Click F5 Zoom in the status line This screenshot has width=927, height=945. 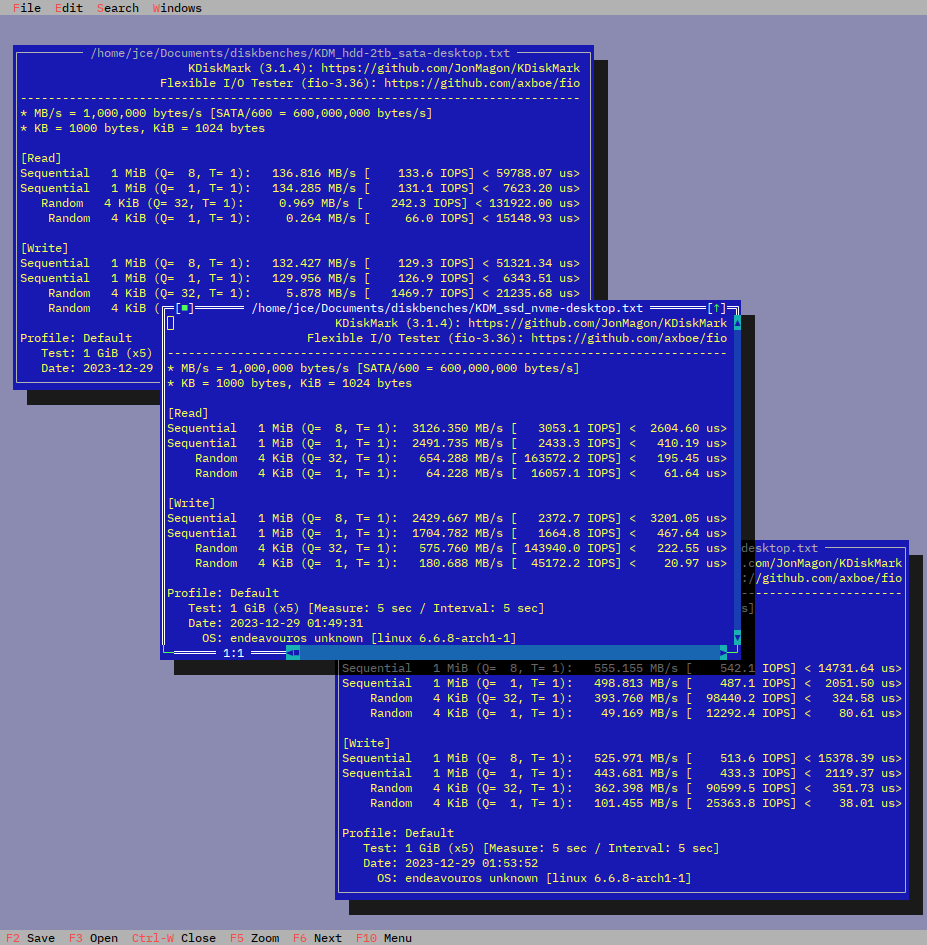(x=254, y=938)
